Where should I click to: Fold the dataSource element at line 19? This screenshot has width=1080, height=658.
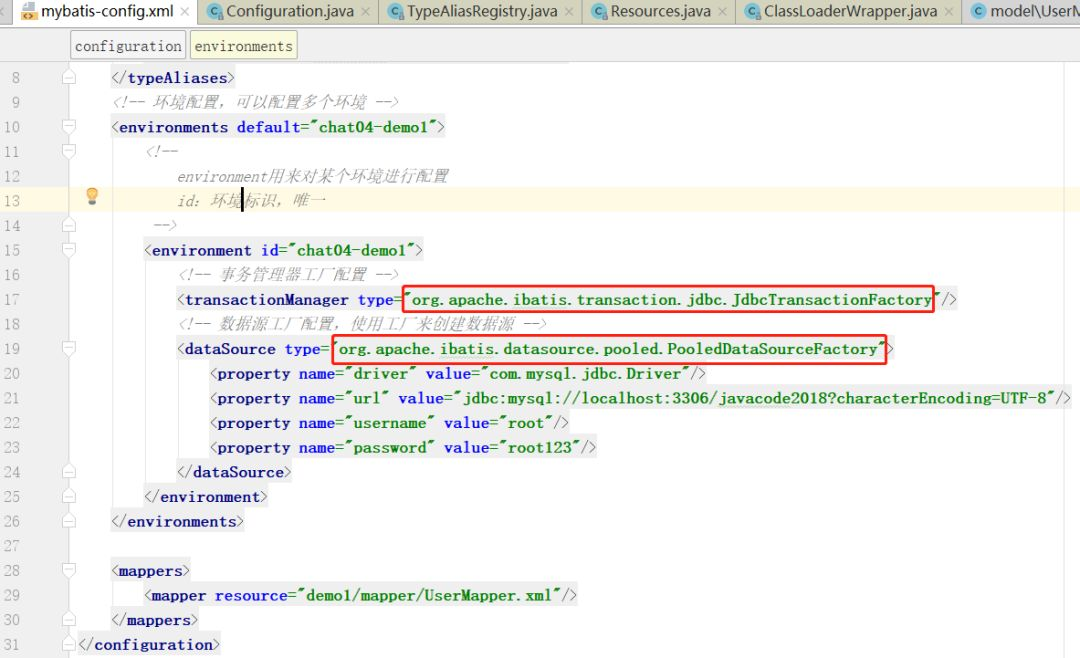click(69, 349)
